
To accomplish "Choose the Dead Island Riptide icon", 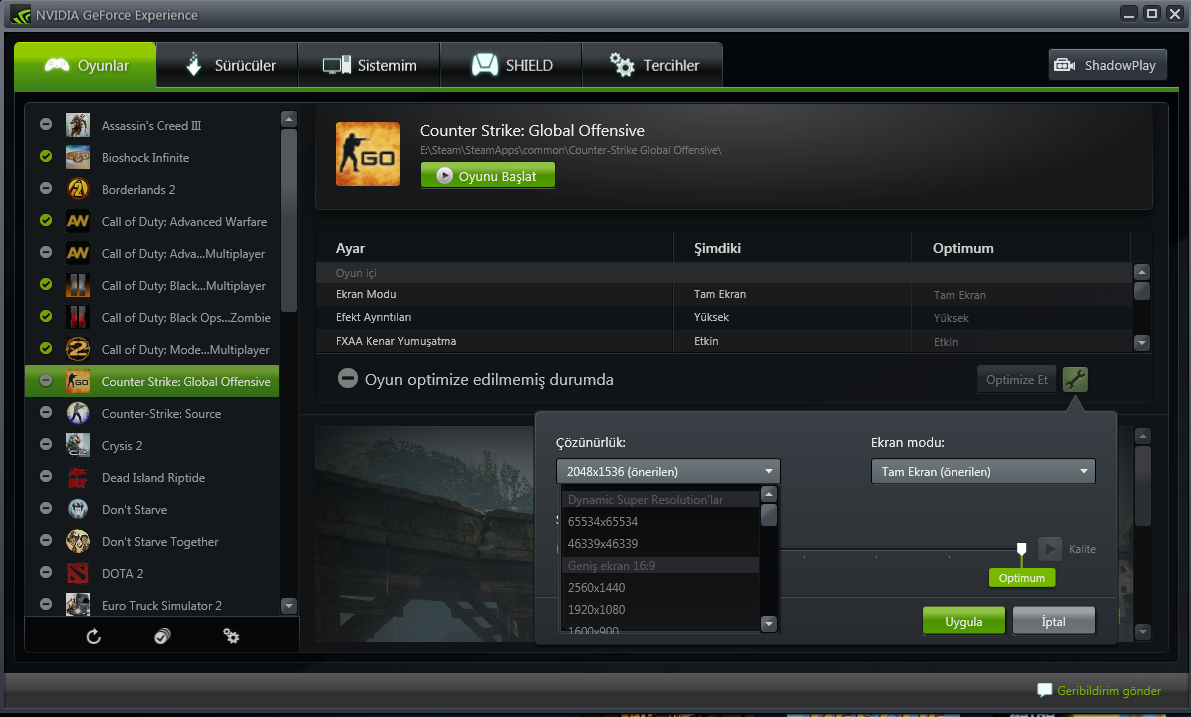I will [x=77, y=477].
